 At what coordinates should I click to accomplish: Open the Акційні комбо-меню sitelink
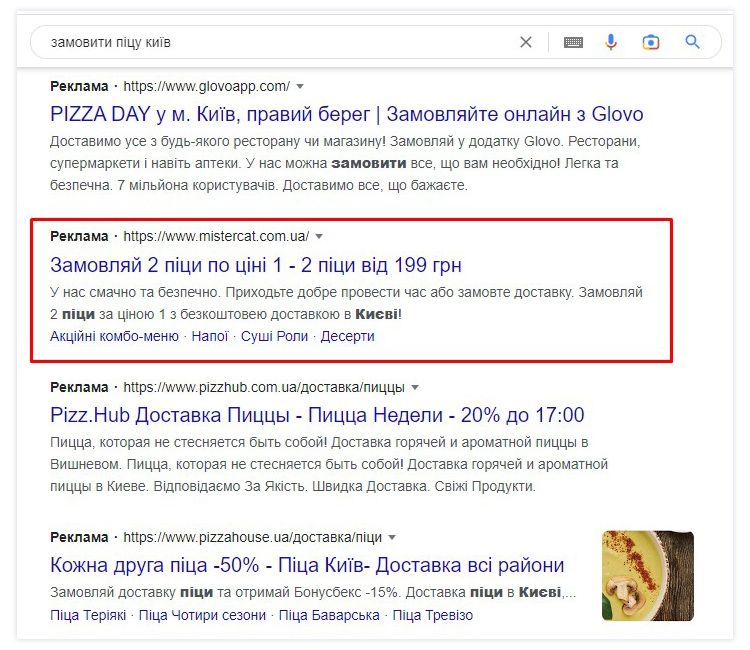coord(114,336)
